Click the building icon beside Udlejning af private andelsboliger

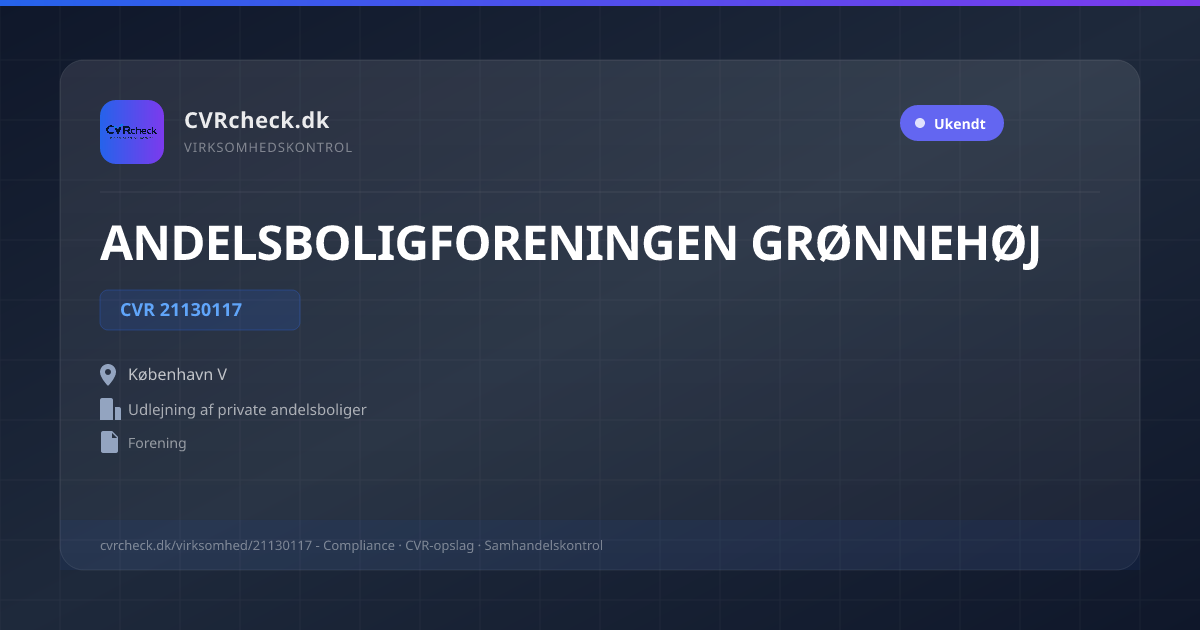110,409
